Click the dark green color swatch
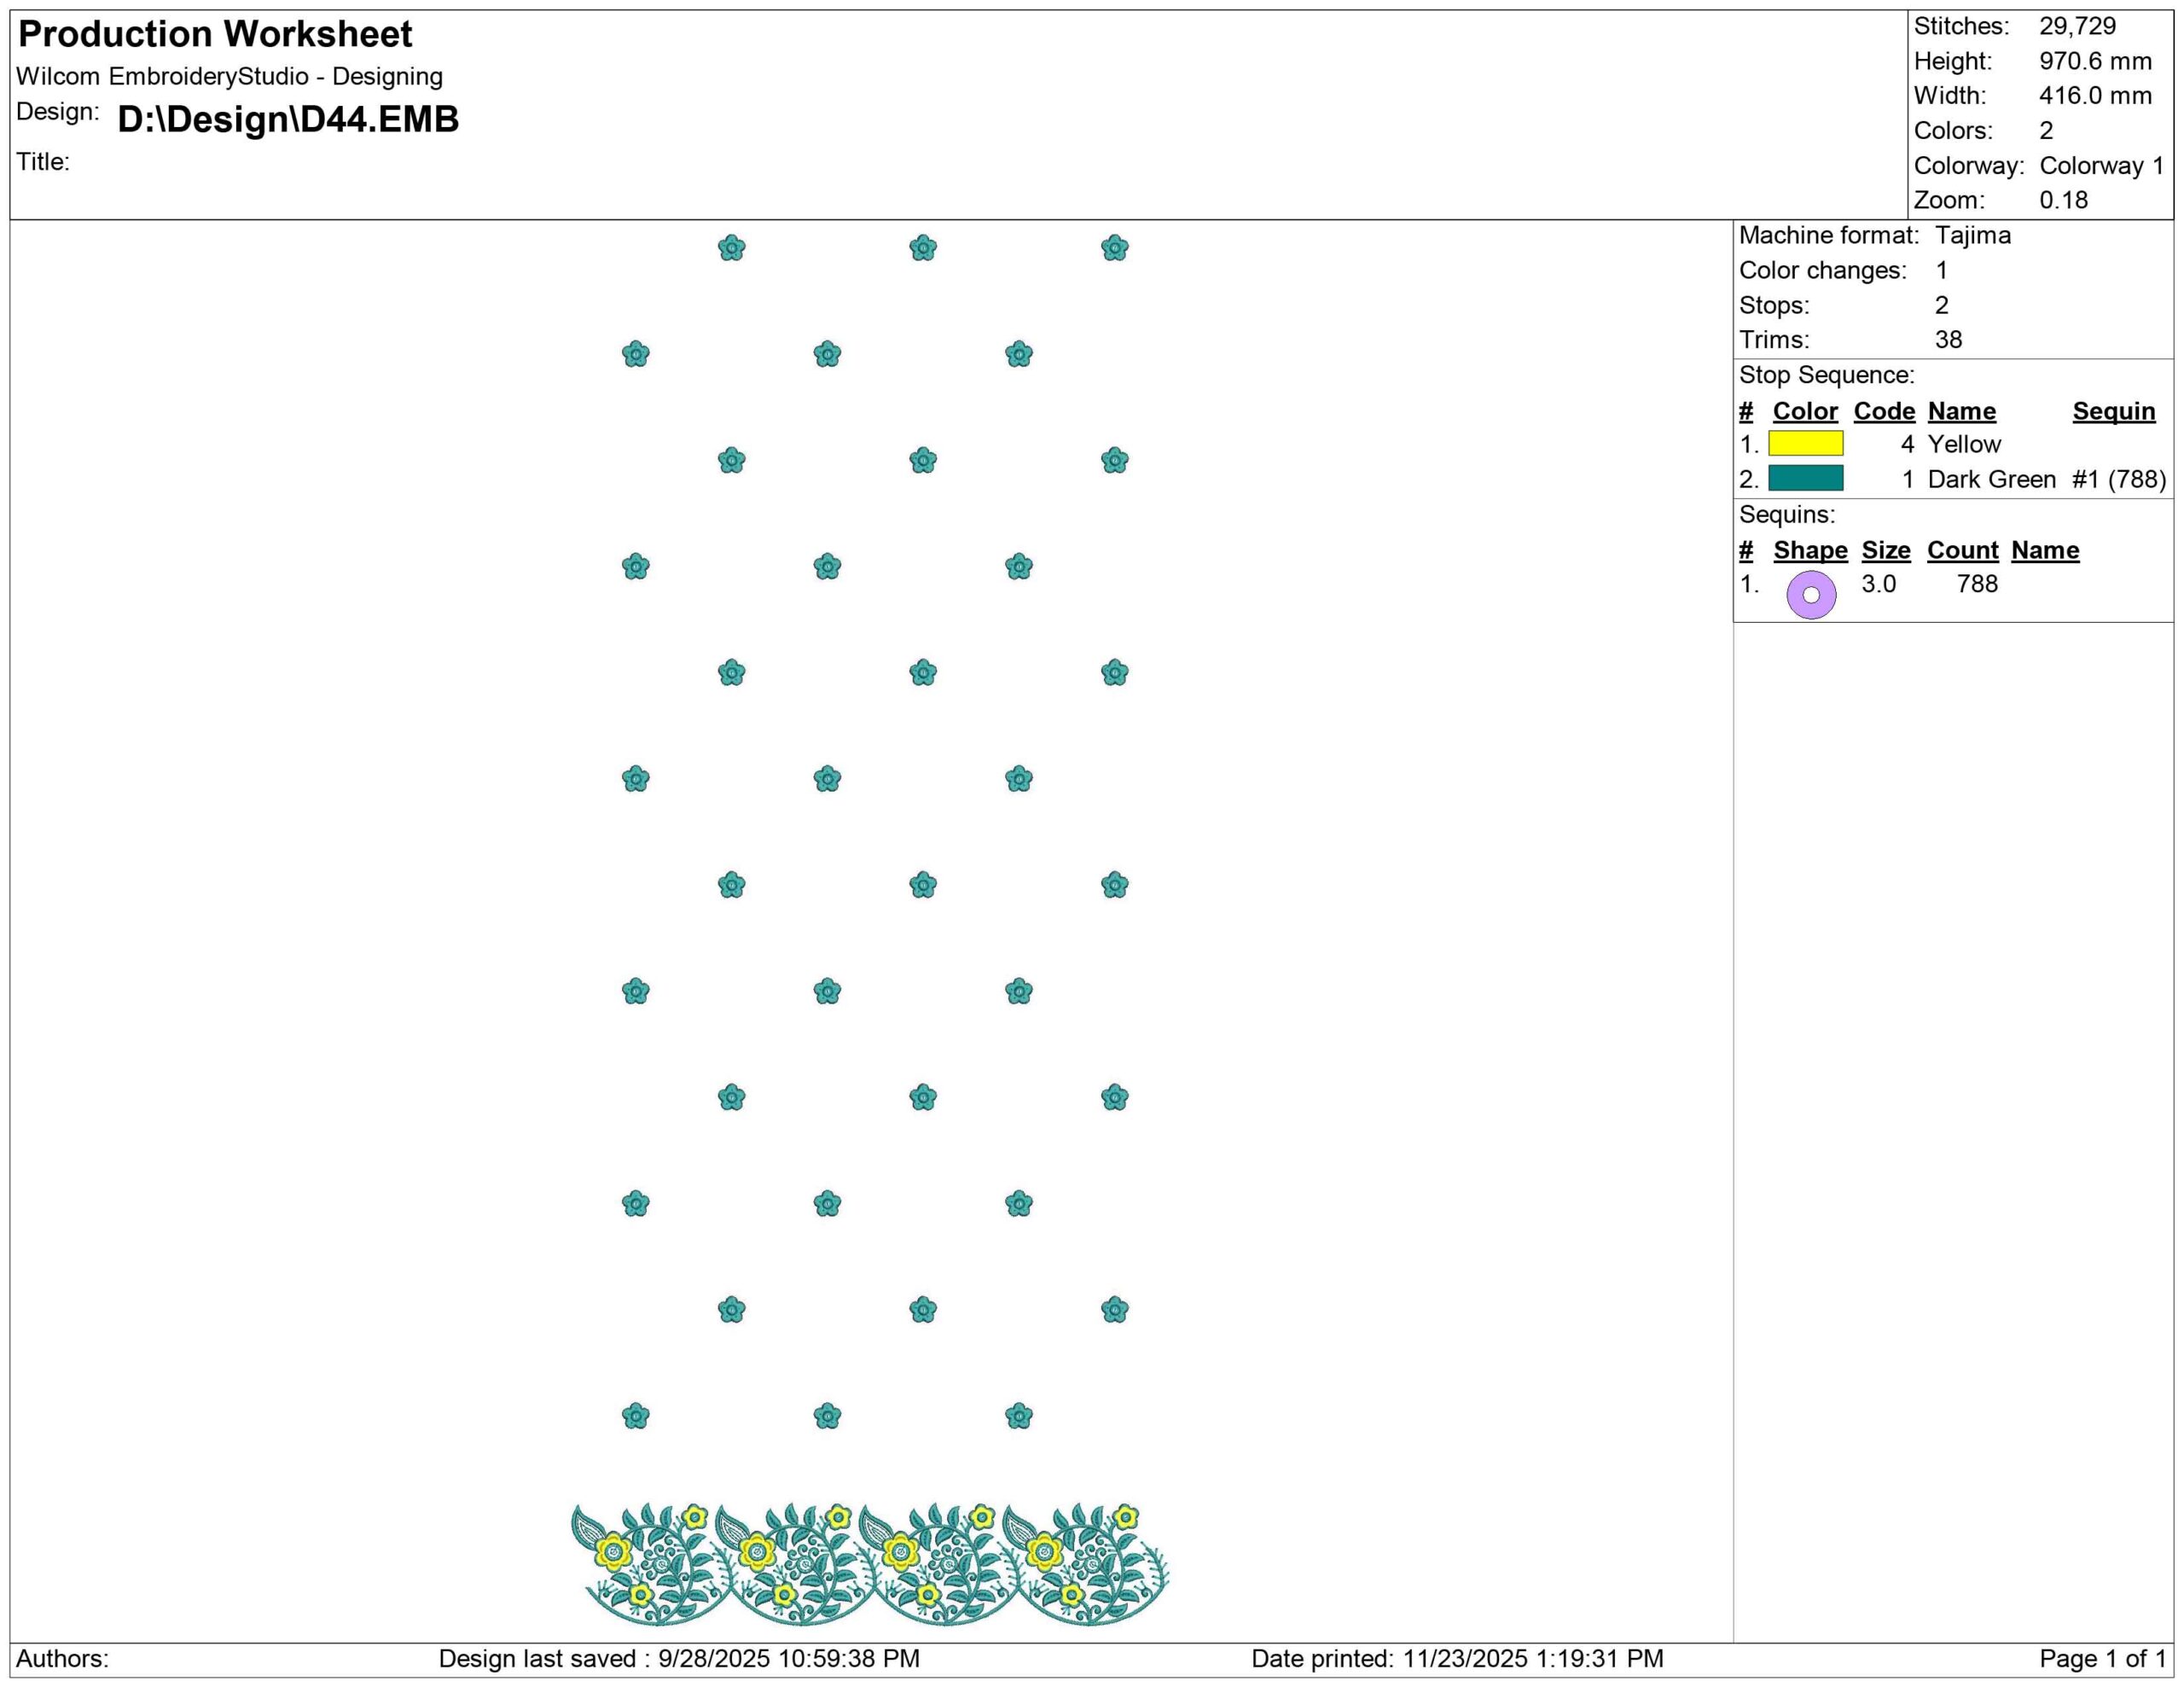Viewport: 2184px width, 1681px height. tap(1805, 479)
